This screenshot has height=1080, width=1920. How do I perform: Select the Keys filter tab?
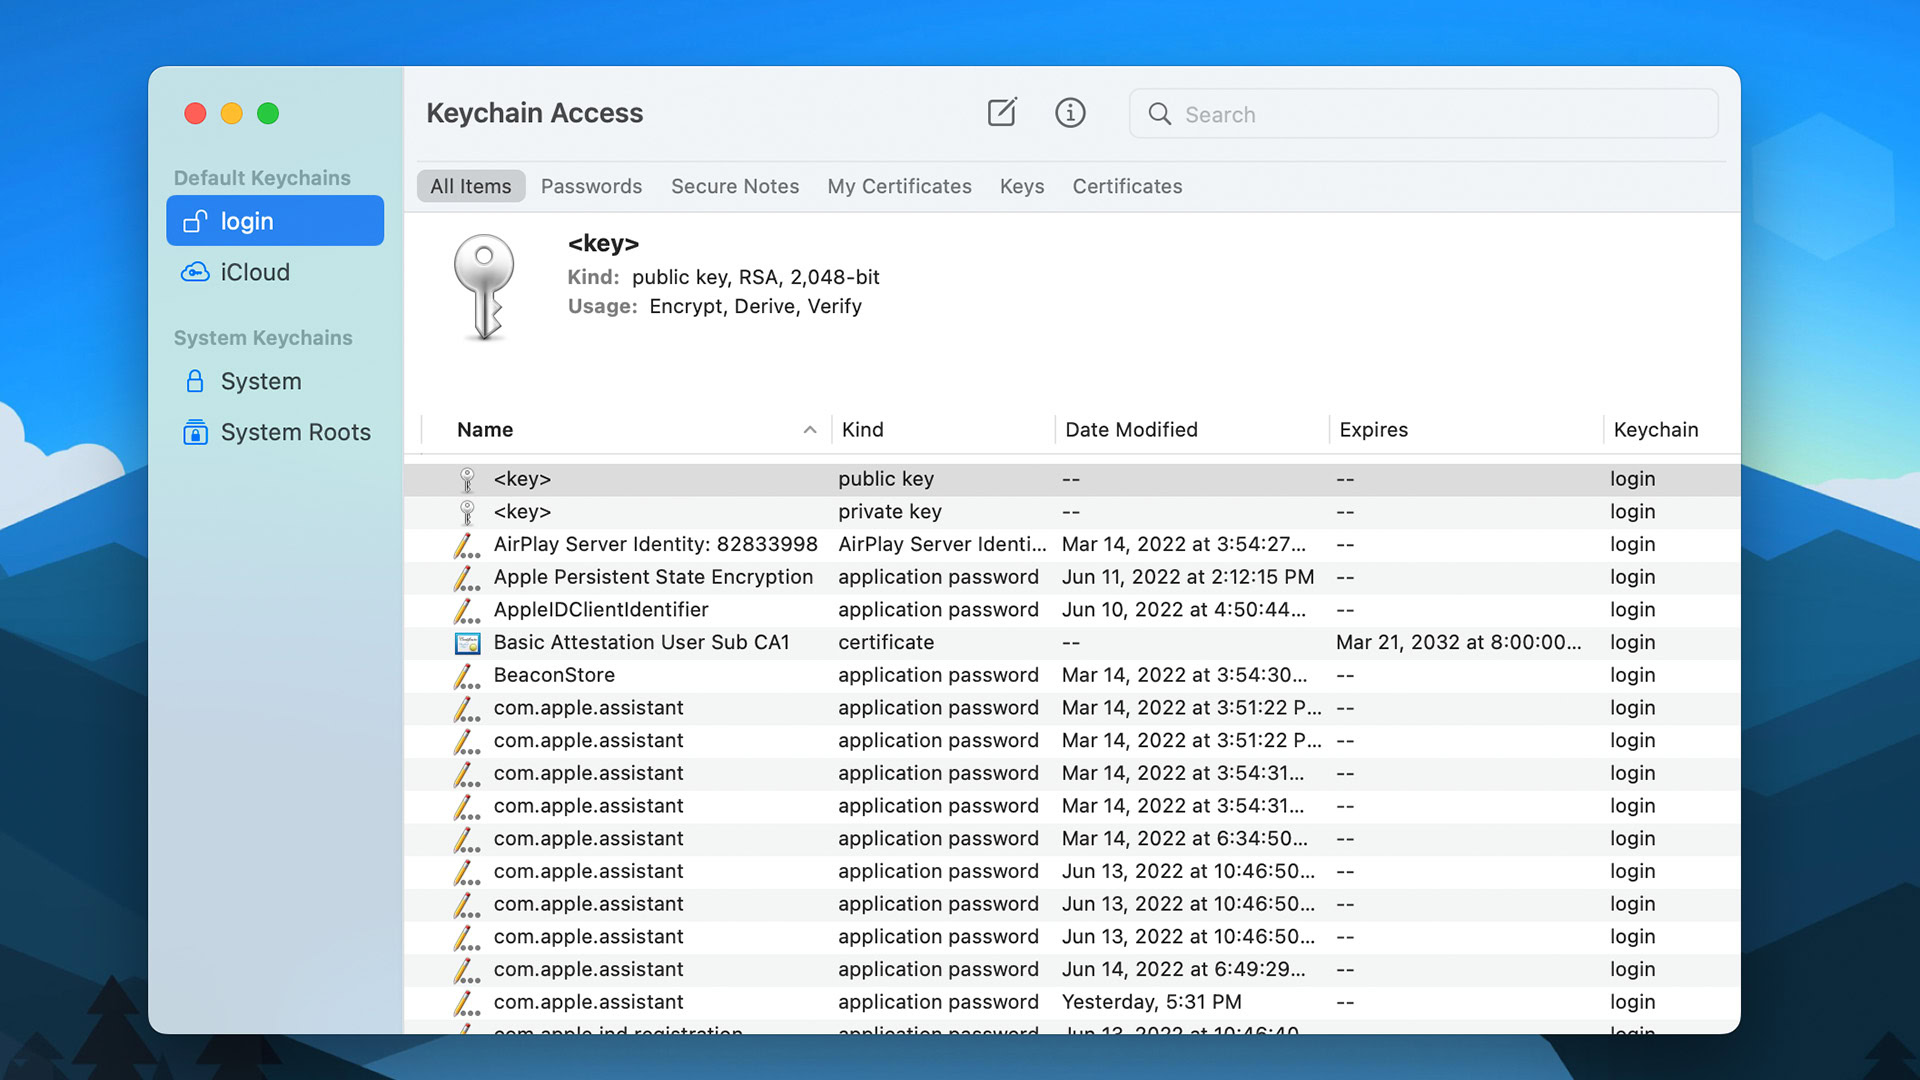[1021, 186]
